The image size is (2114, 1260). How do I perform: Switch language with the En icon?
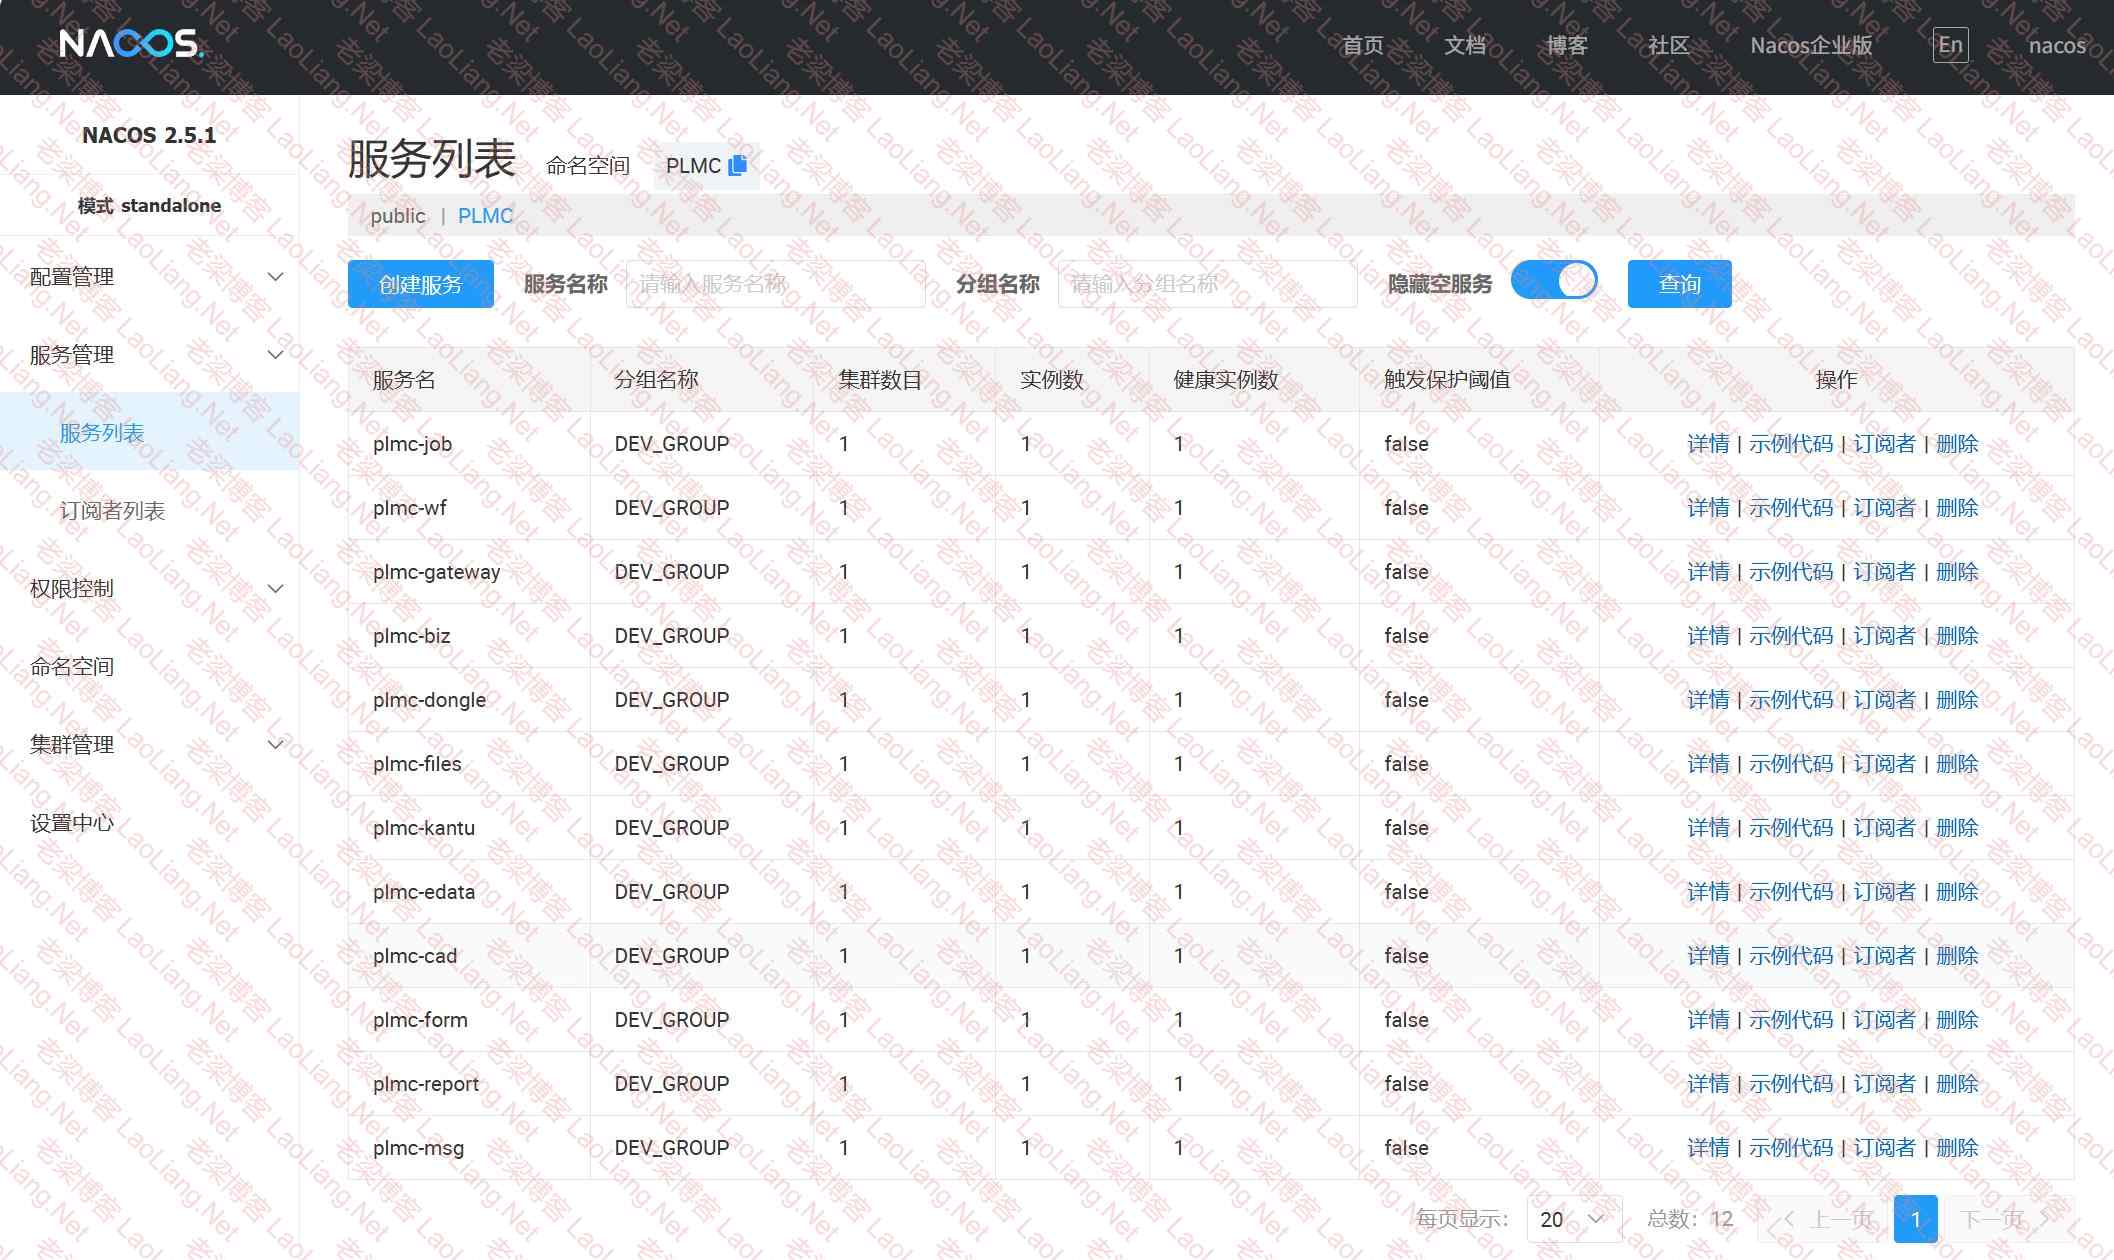[1950, 45]
